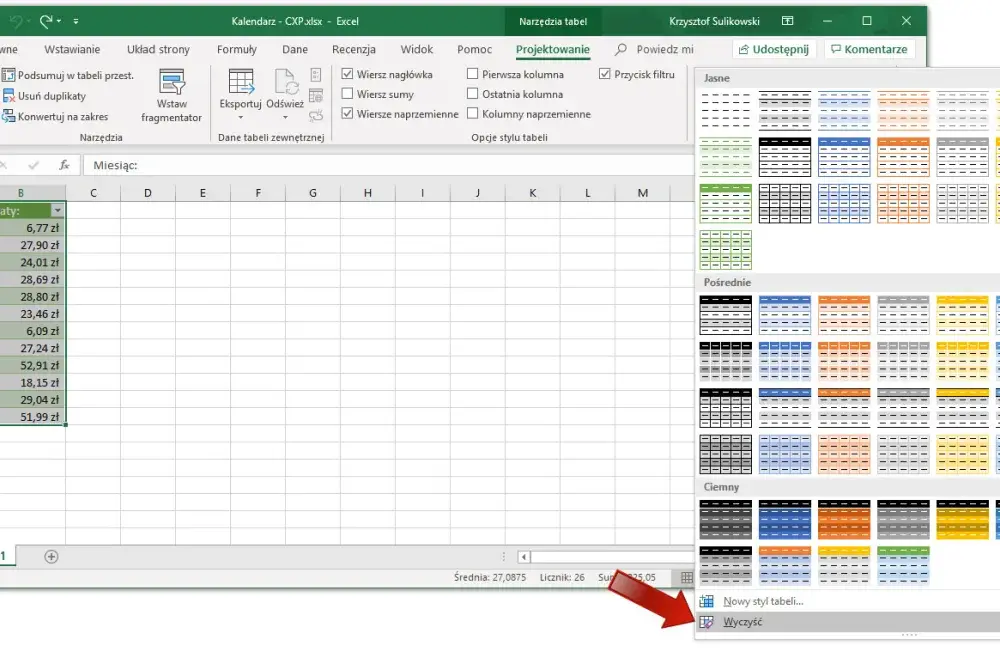Enable Kolumny naprzemienne checkbox

click(473, 114)
